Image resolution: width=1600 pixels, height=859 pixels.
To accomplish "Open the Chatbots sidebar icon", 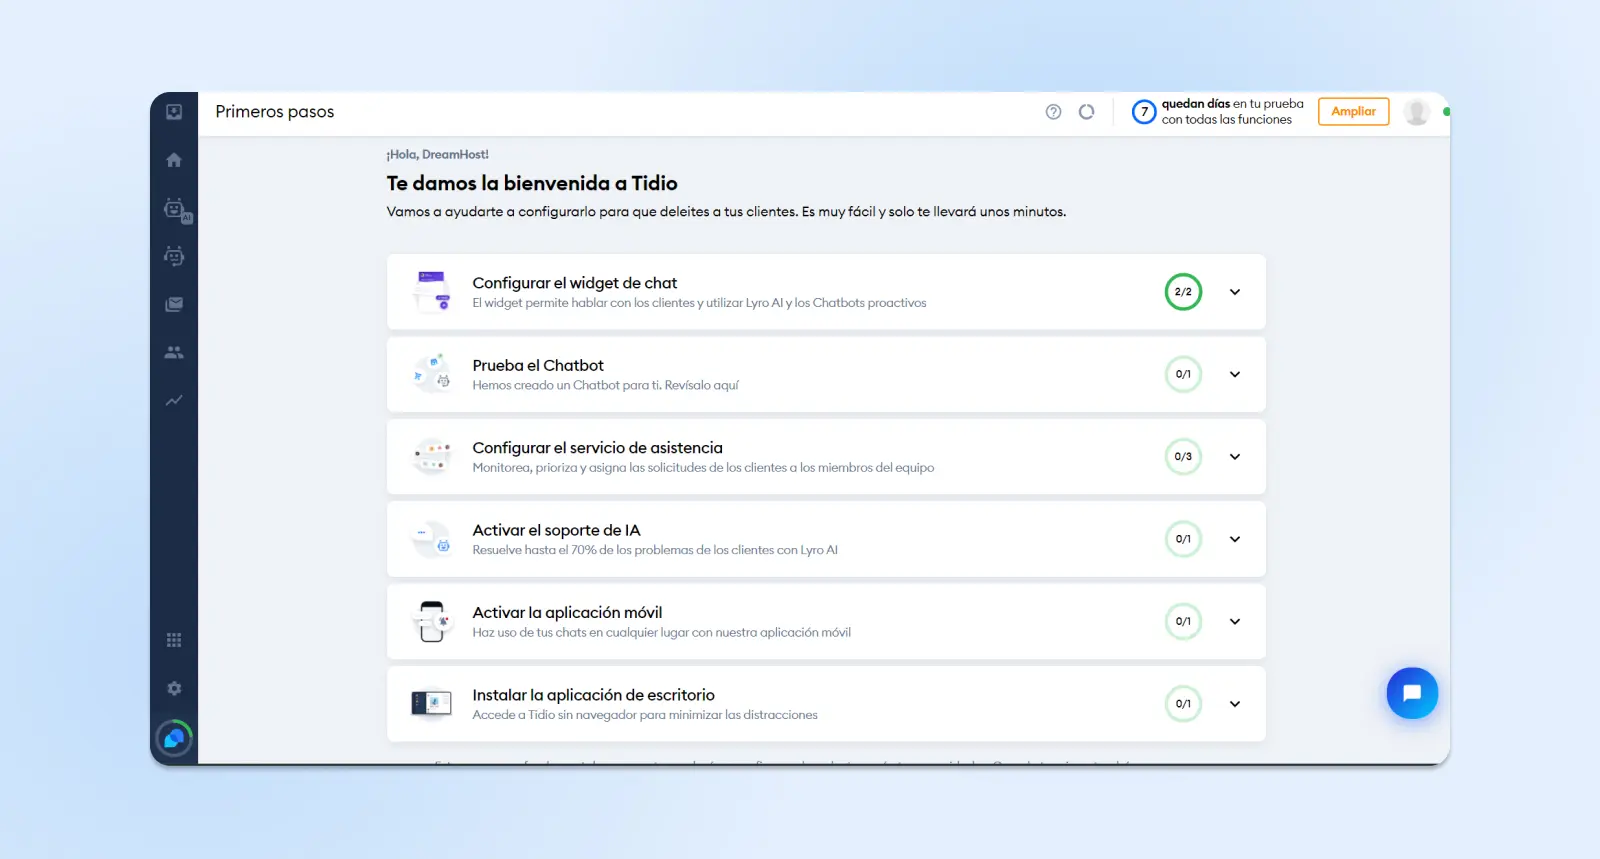I will 174,257.
